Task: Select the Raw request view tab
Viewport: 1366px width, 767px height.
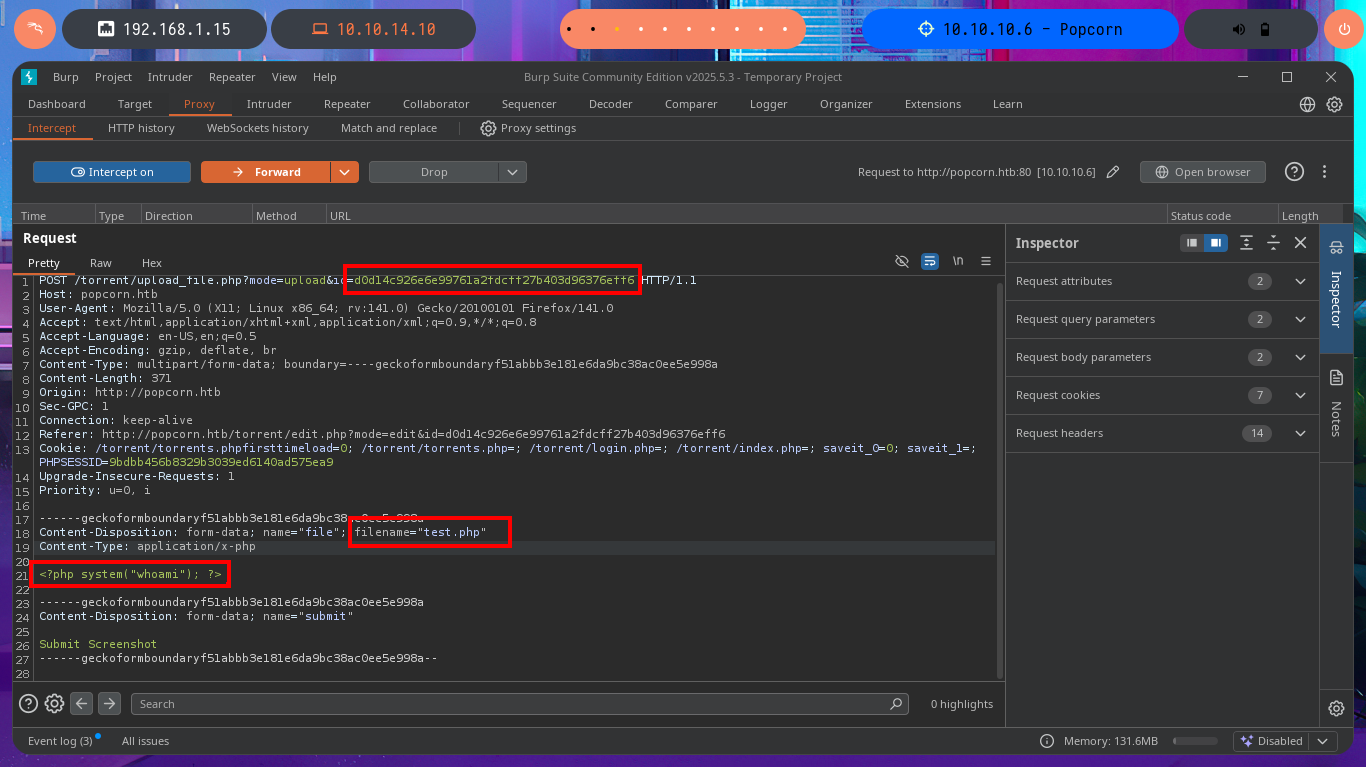Action: point(101,263)
